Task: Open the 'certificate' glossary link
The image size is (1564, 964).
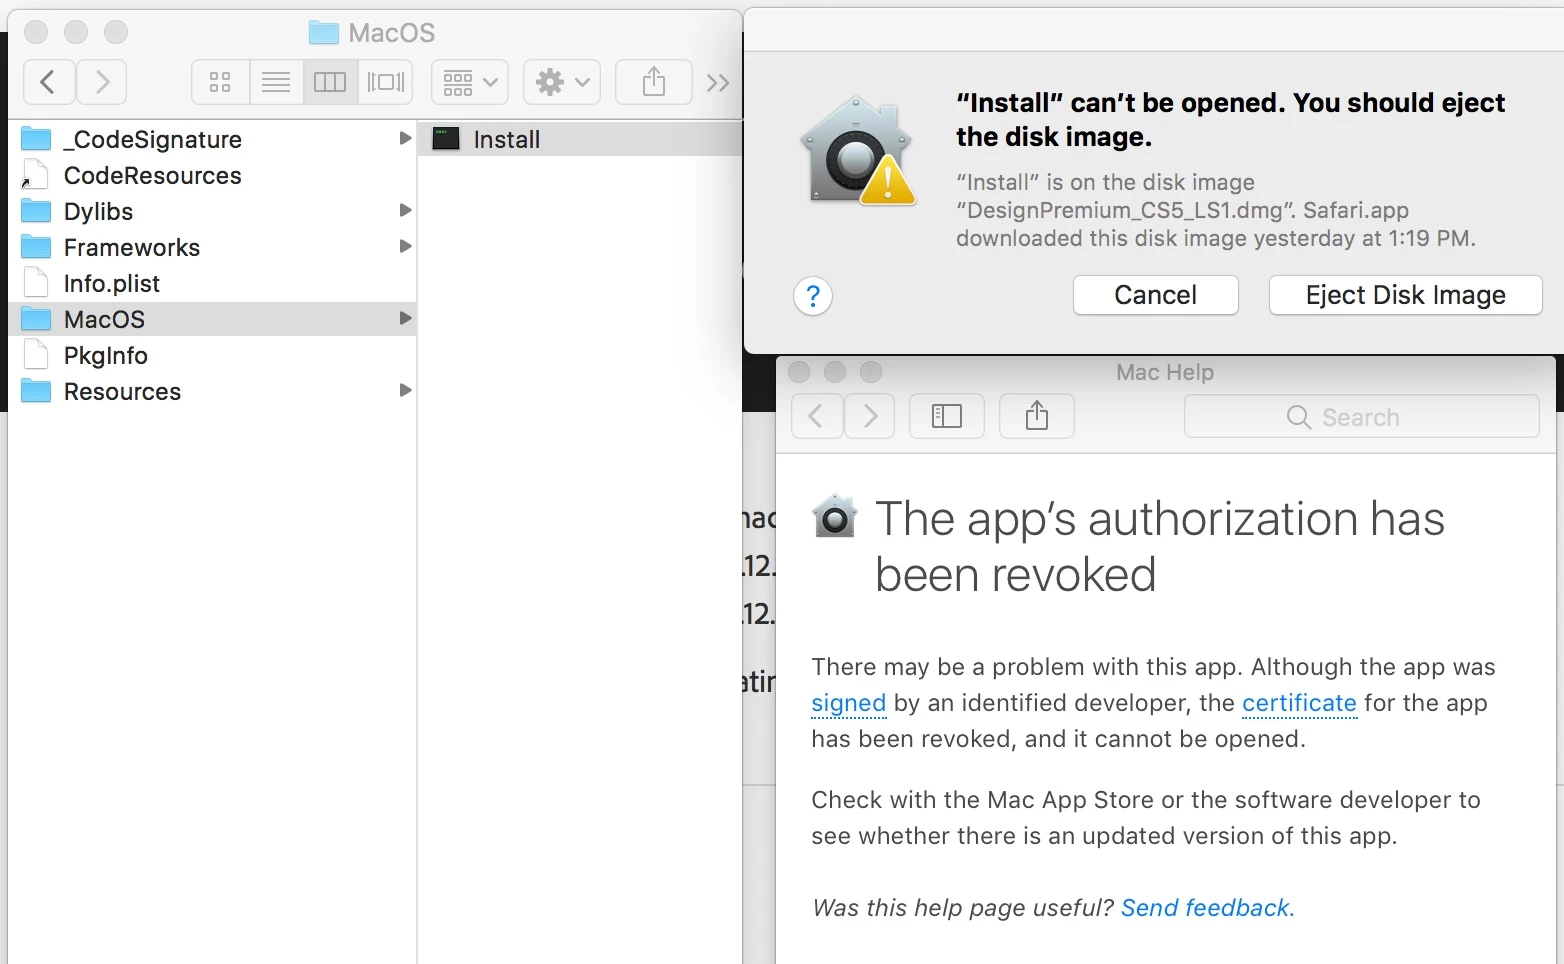Action: coord(1299,703)
